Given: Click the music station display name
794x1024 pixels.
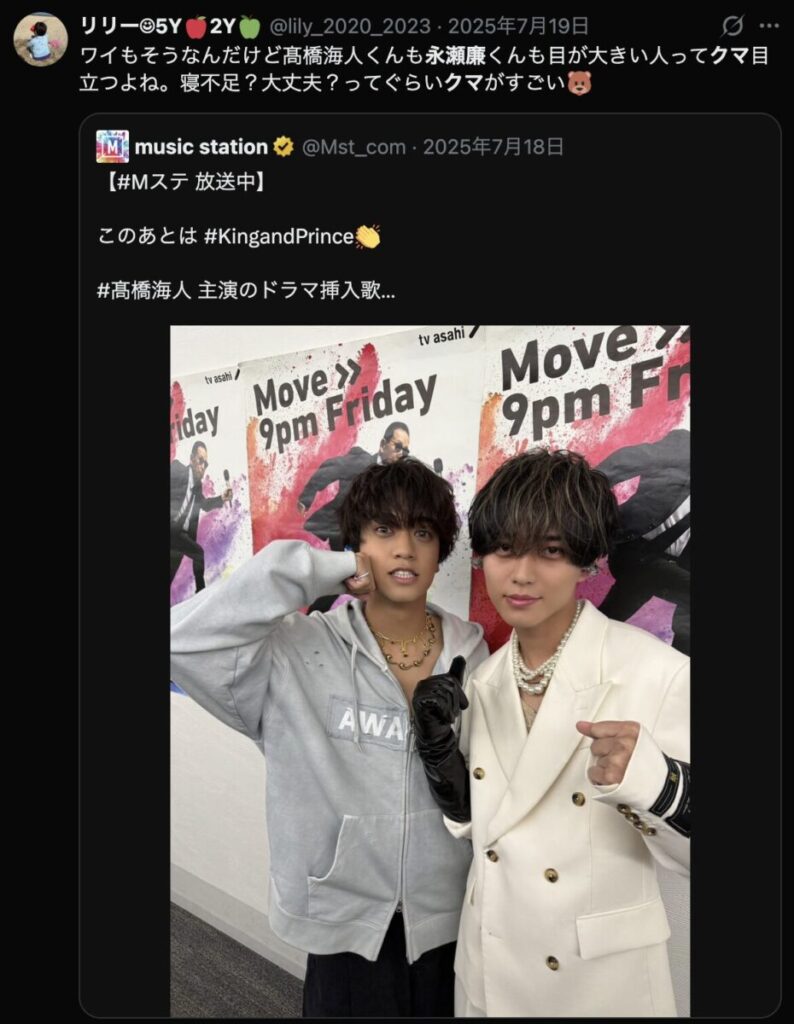Looking at the screenshot, I should point(201,147).
